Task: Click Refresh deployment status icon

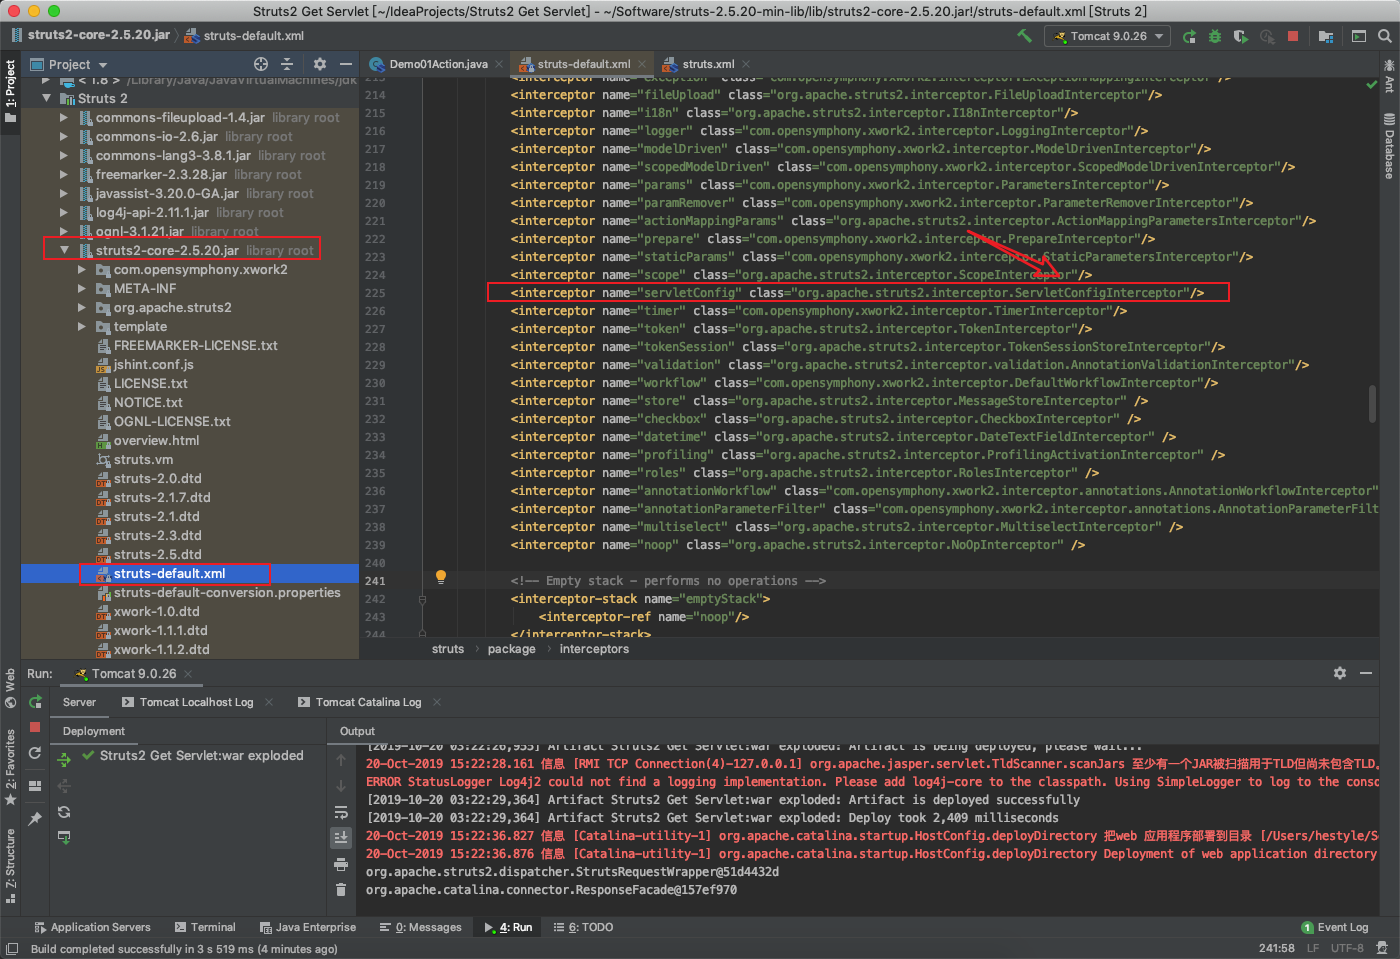Action: [64, 812]
